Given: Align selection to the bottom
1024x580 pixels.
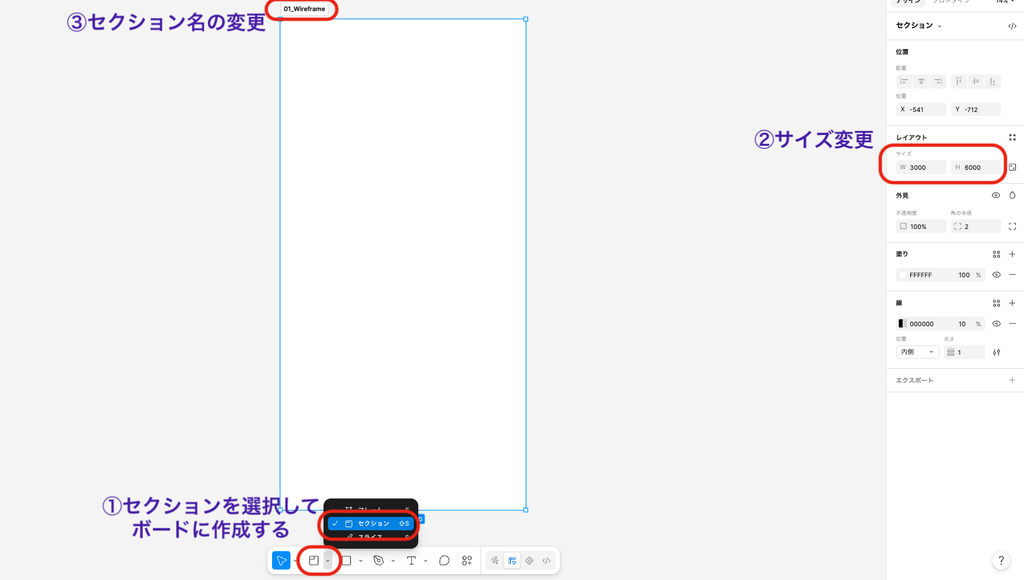Looking at the screenshot, I should [x=993, y=81].
